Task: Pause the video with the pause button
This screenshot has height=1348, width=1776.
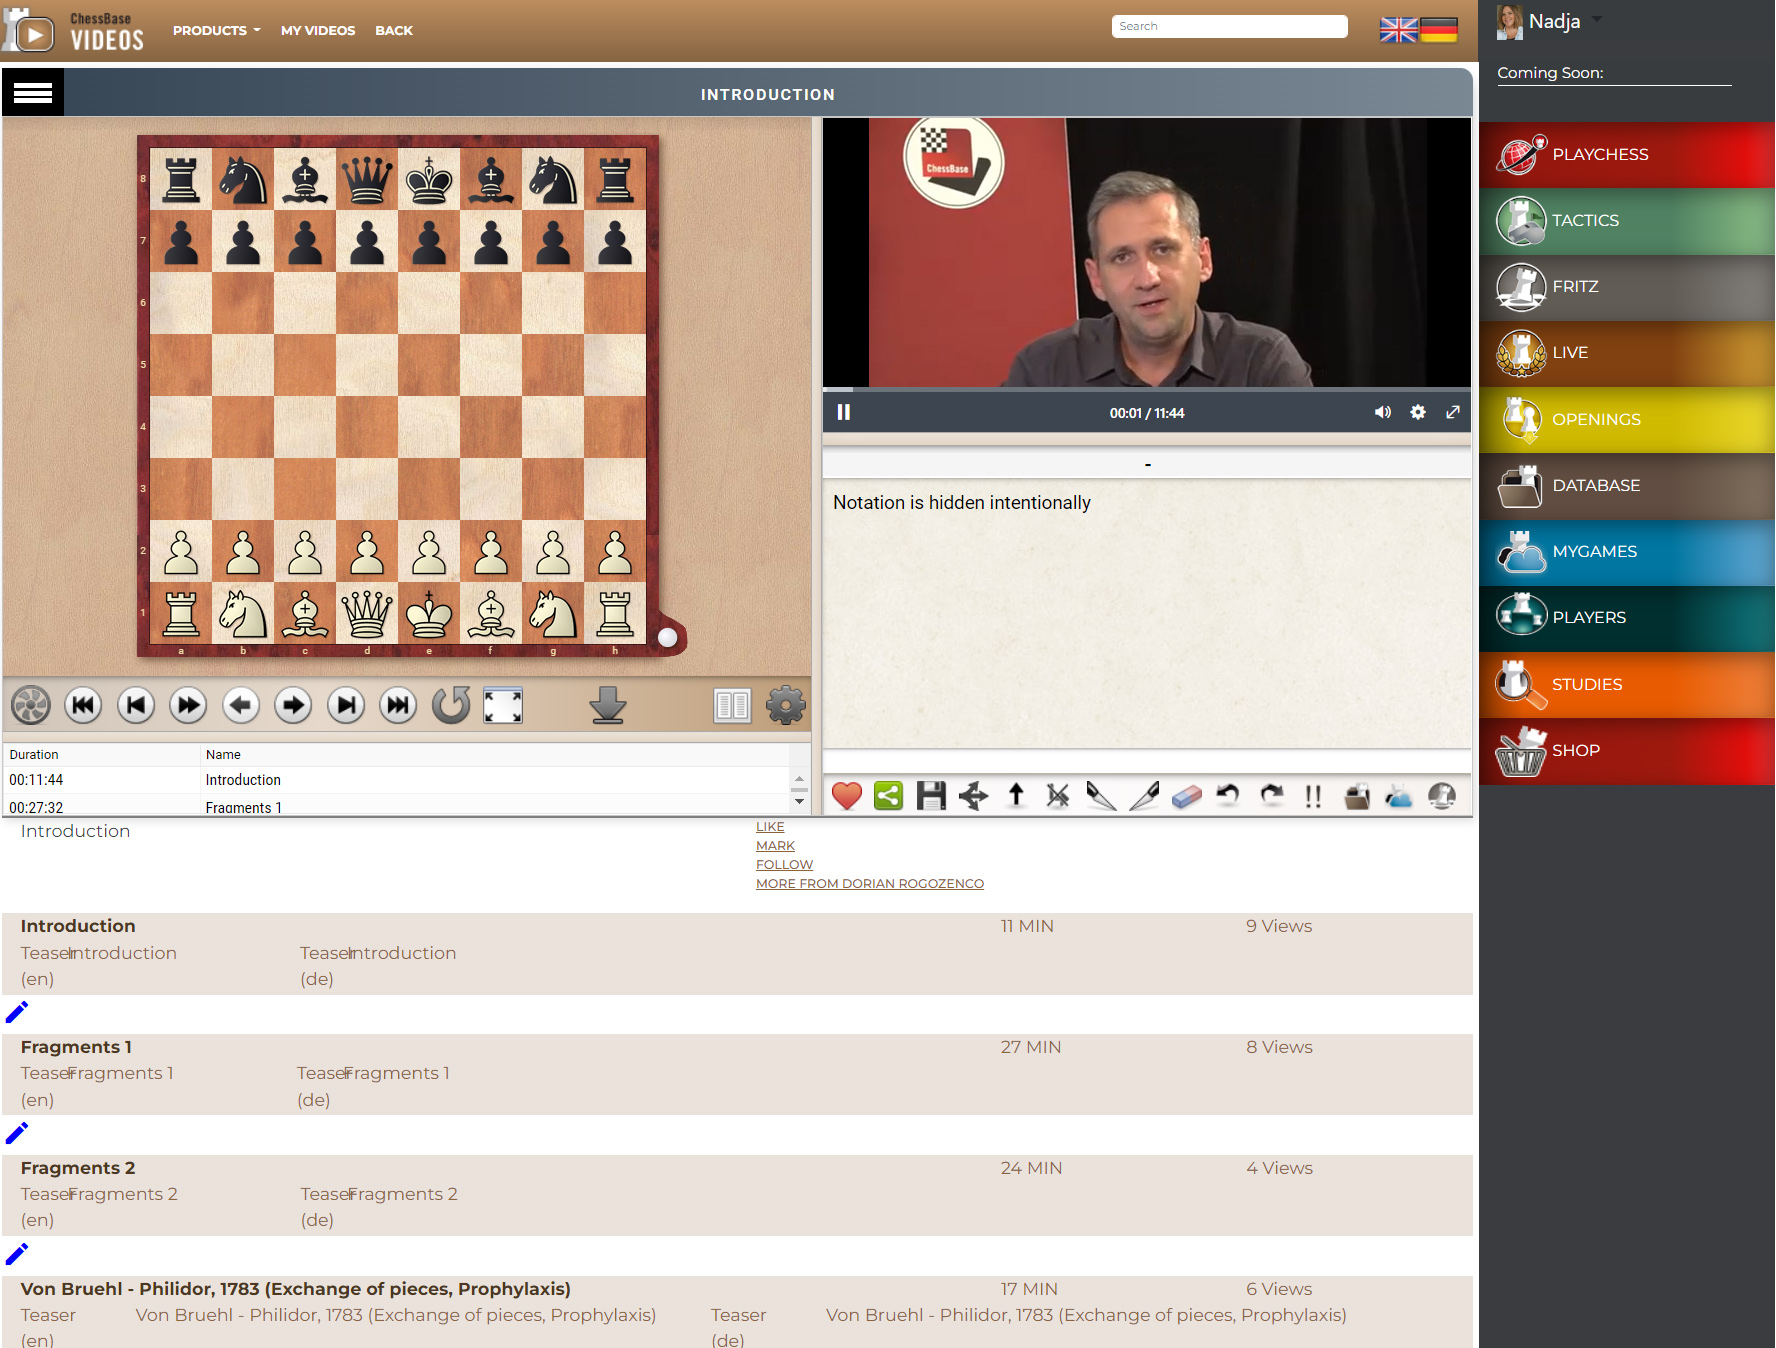Action: tap(845, 411)
